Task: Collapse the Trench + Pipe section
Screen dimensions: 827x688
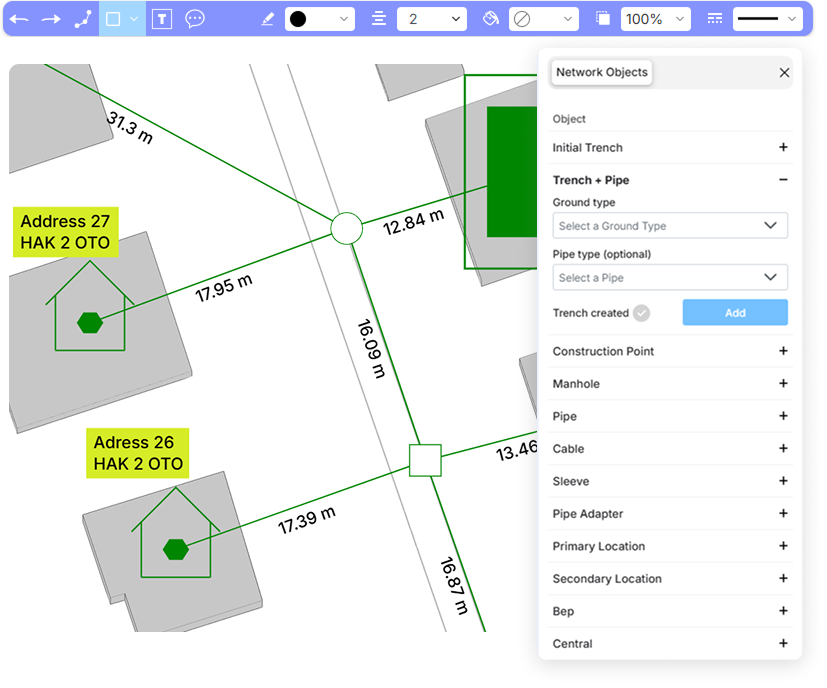Action: (x=783, y=180)
